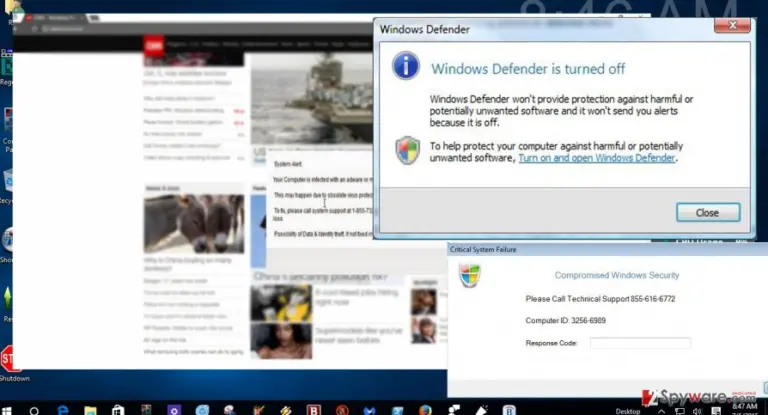The image size is (768, 415).
Task: Click 'Turn on and open Windows Defender' link
Action: [x=597, y=158]
